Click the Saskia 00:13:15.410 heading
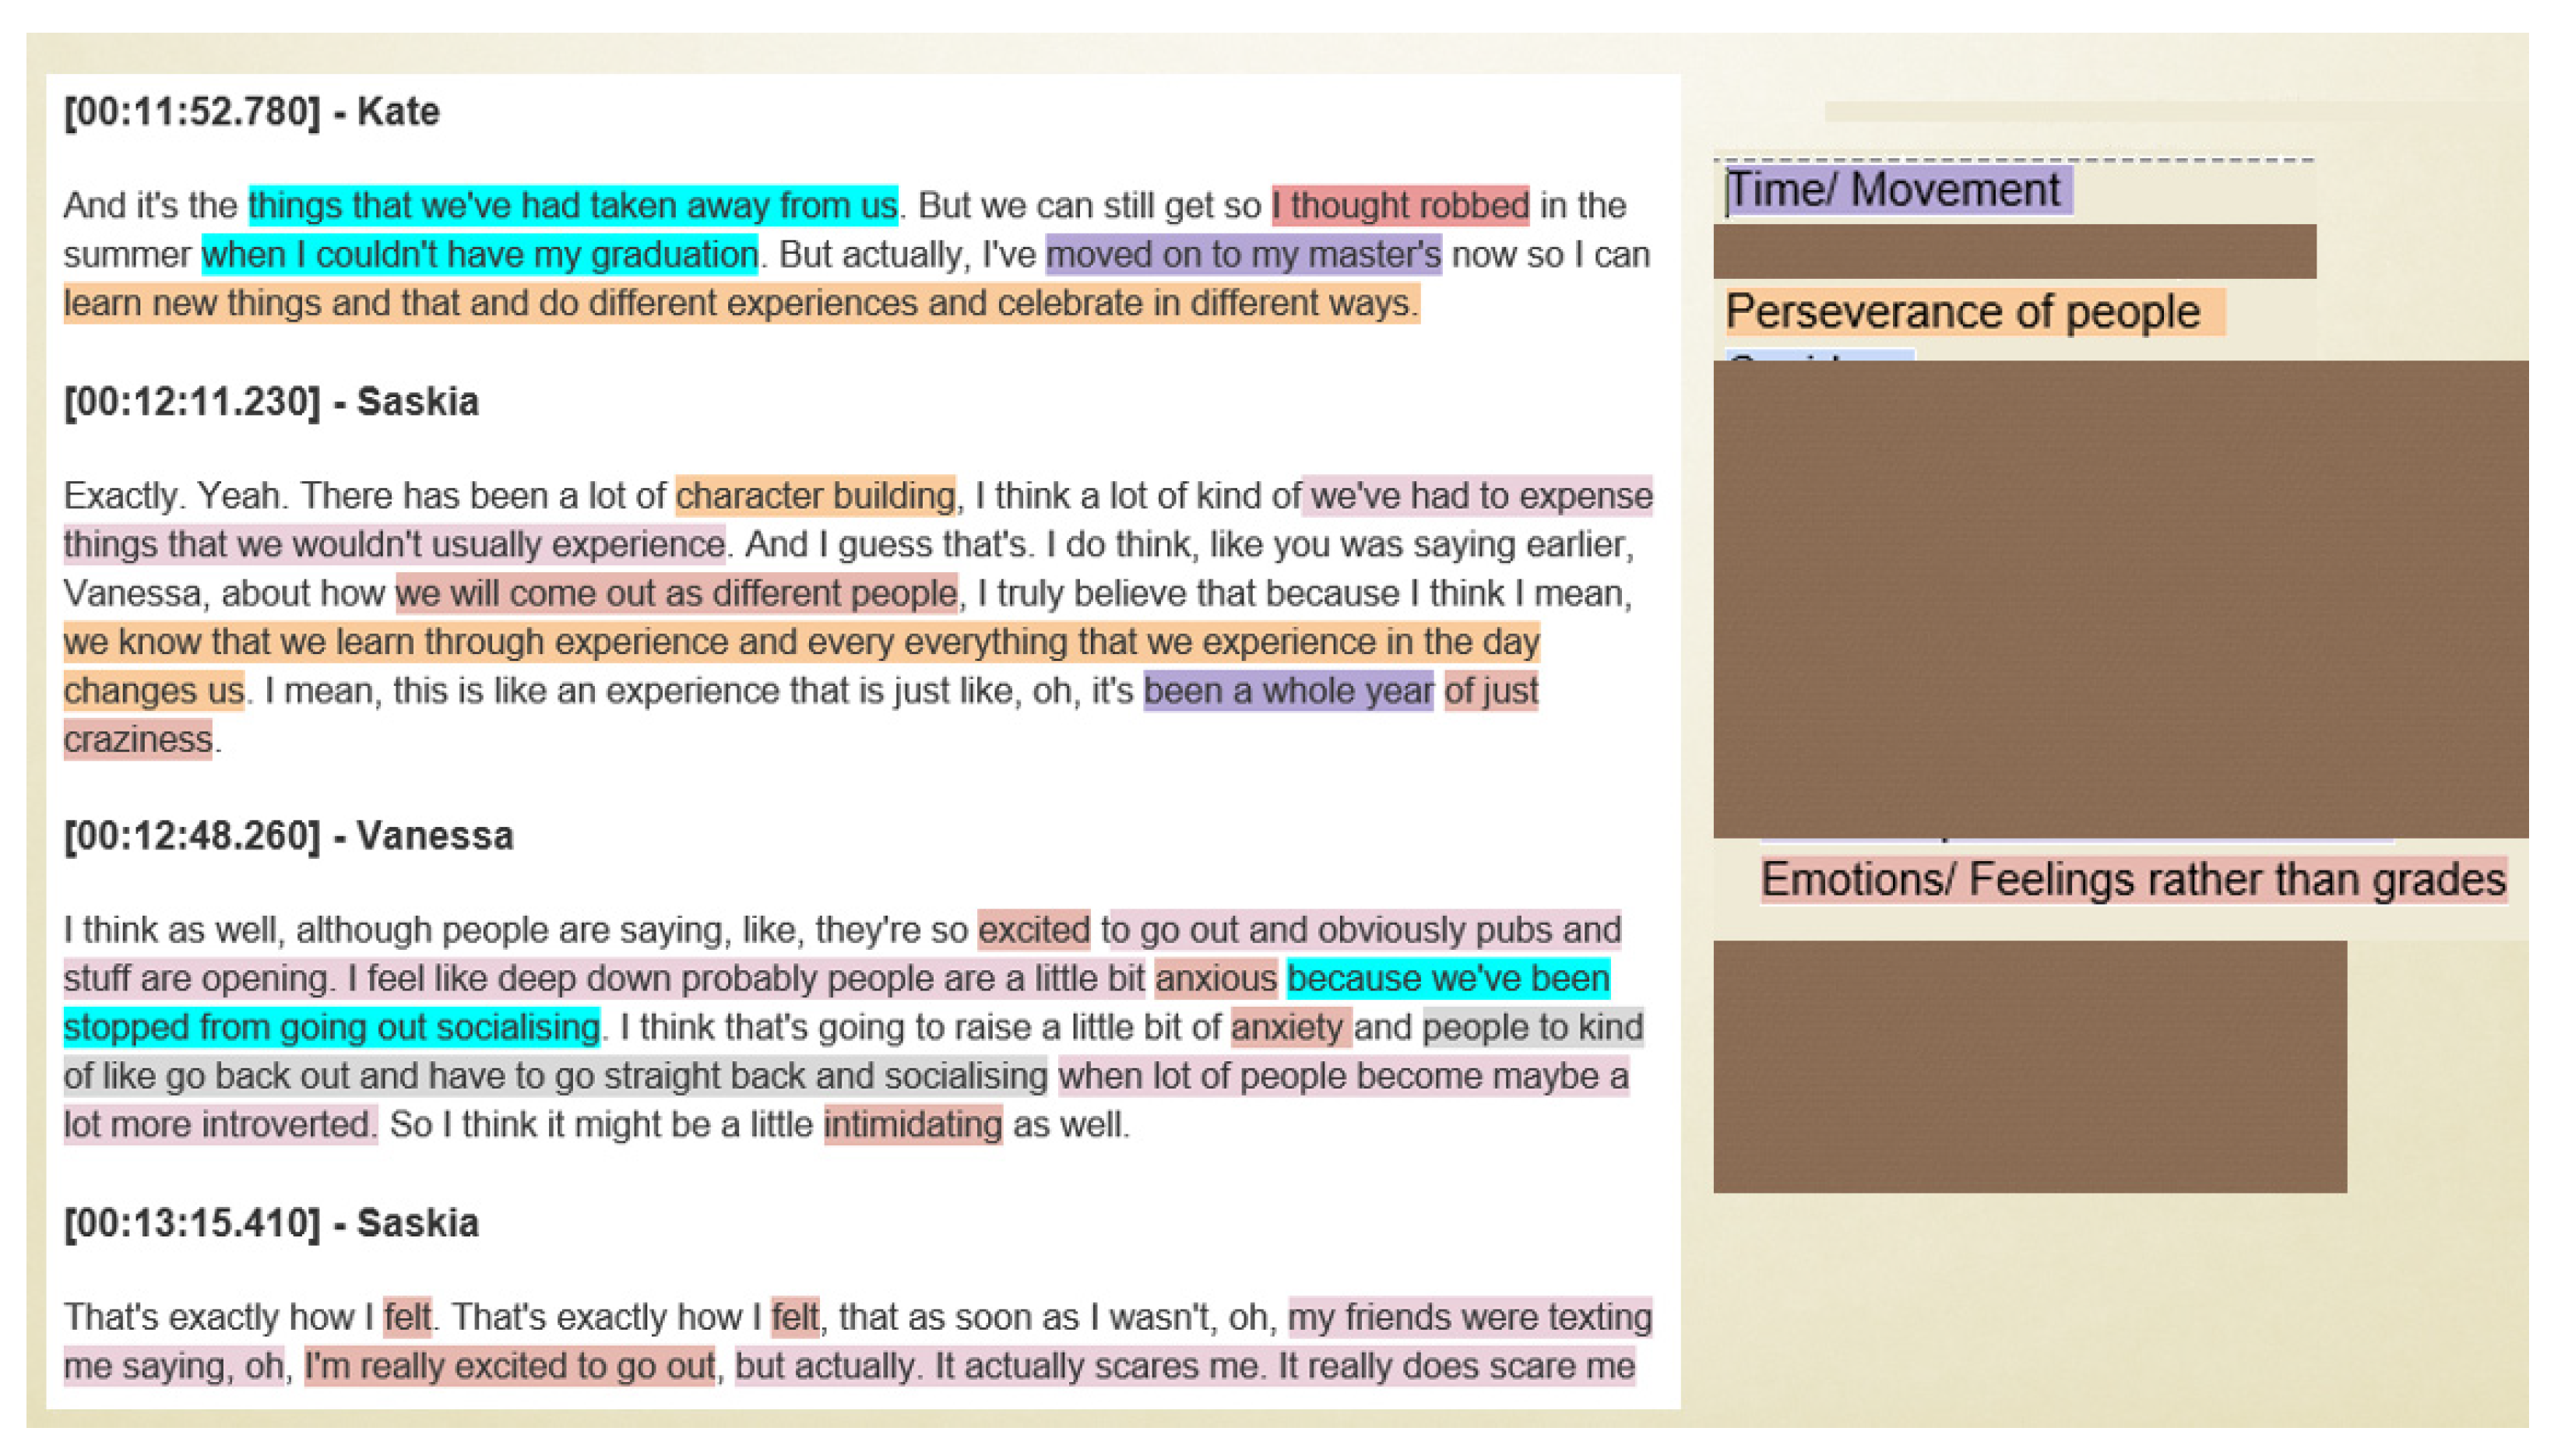Screen dimensions: 2554x1456 (x=271, y=1222)
